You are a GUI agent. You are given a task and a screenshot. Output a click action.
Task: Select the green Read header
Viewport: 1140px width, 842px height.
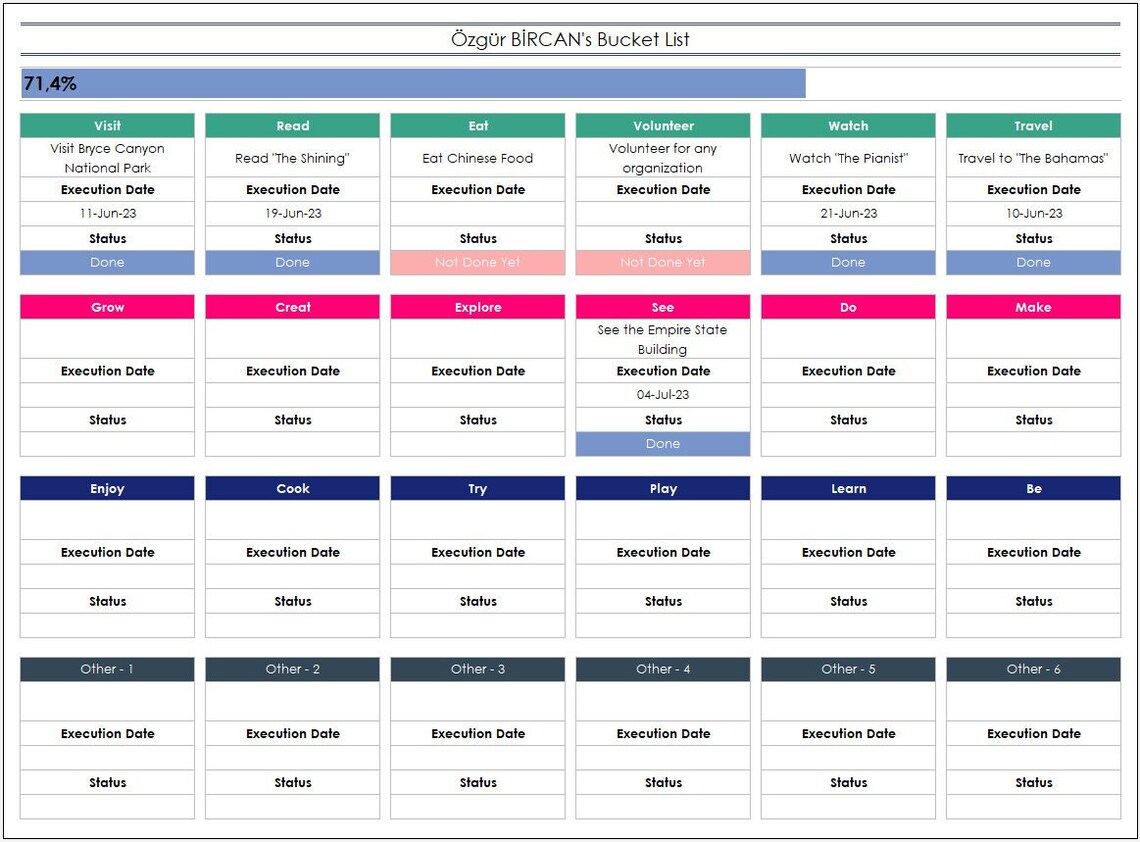[x=292, y=125]
